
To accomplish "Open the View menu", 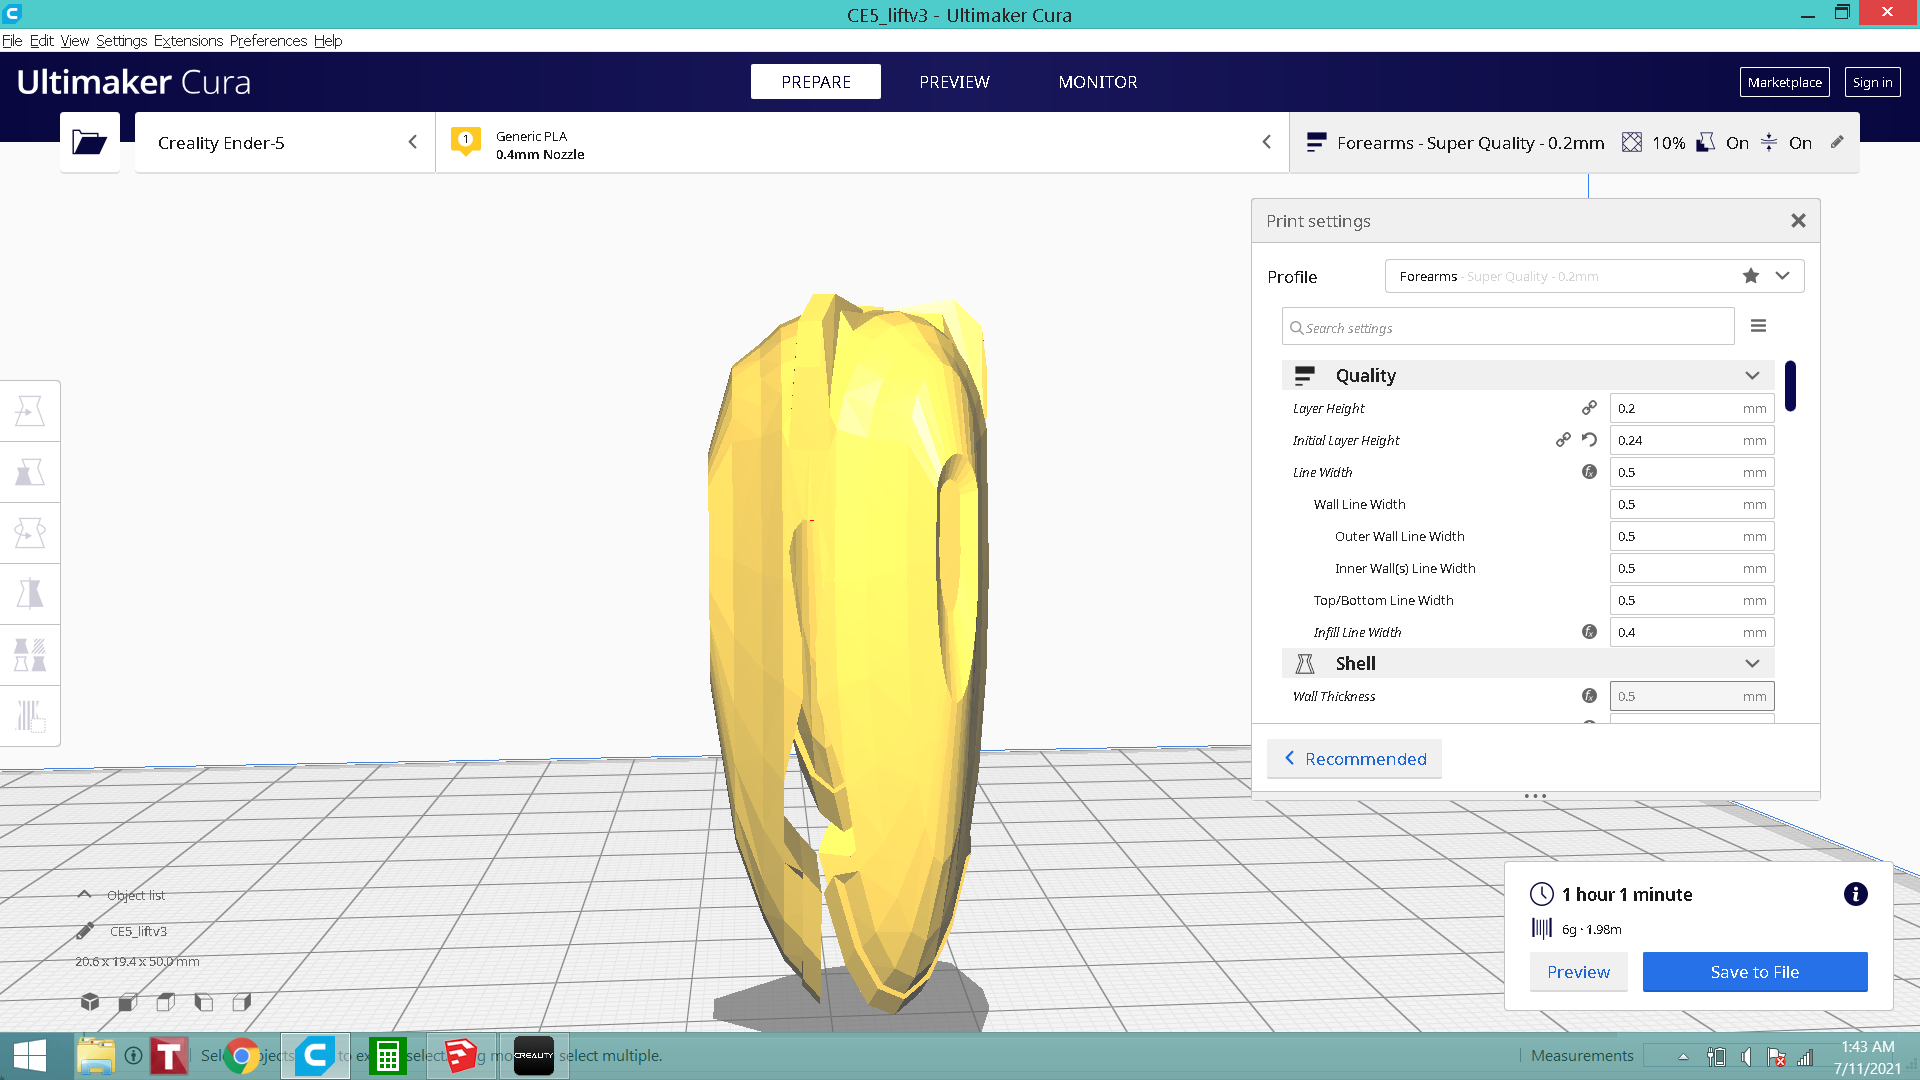I will [x=75, y=41].
